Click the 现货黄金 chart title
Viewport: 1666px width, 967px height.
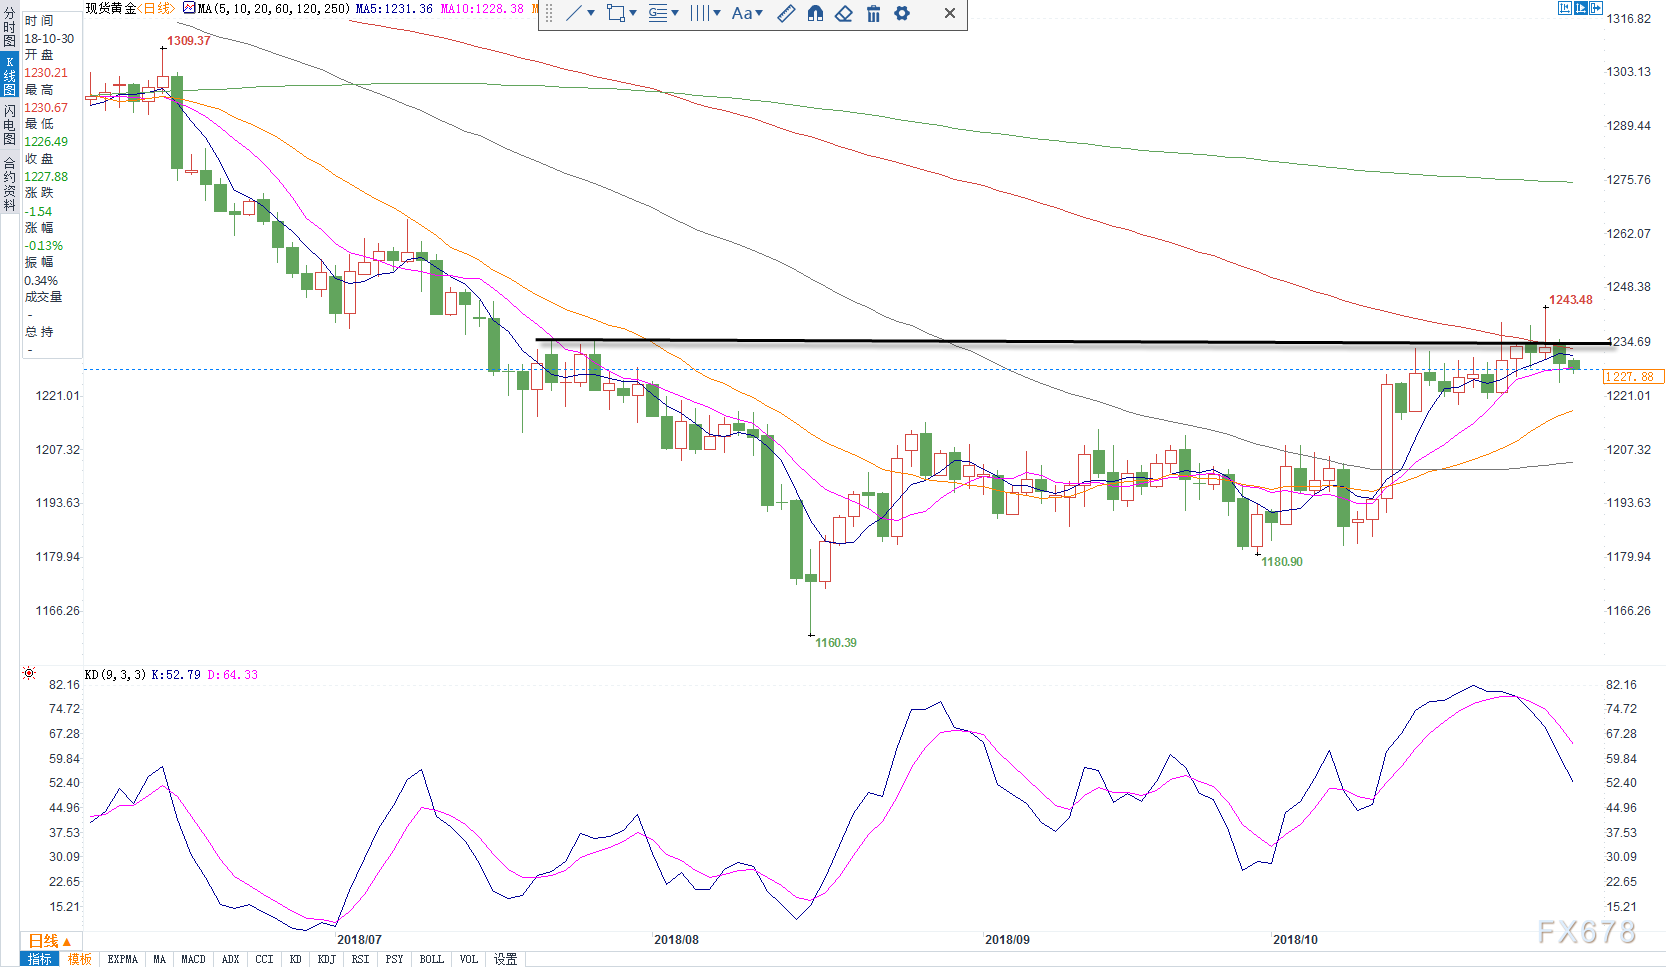coord(111,8)
